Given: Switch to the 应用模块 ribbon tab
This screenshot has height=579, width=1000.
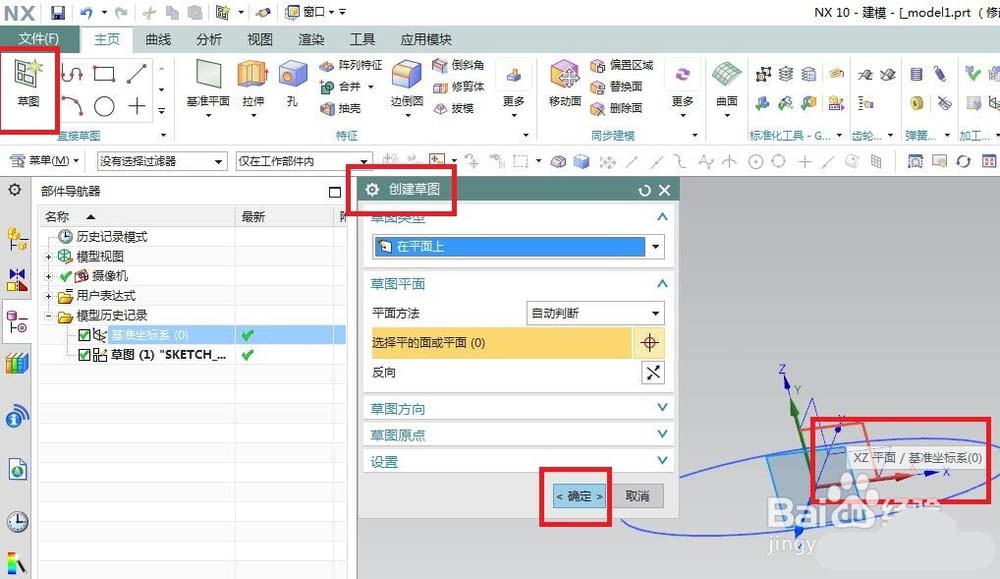Looking at the screenshot, I should coord(426,40).
